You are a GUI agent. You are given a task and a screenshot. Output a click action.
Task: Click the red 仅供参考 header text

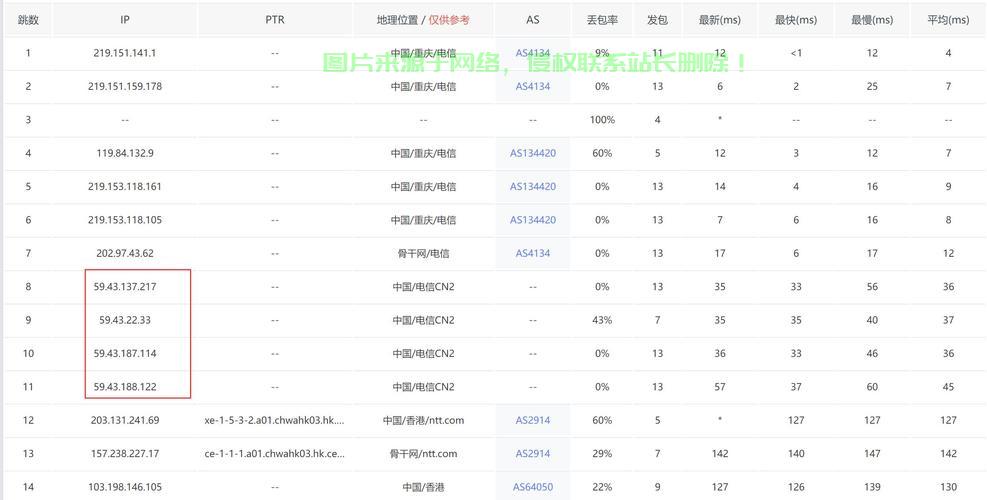449,20
